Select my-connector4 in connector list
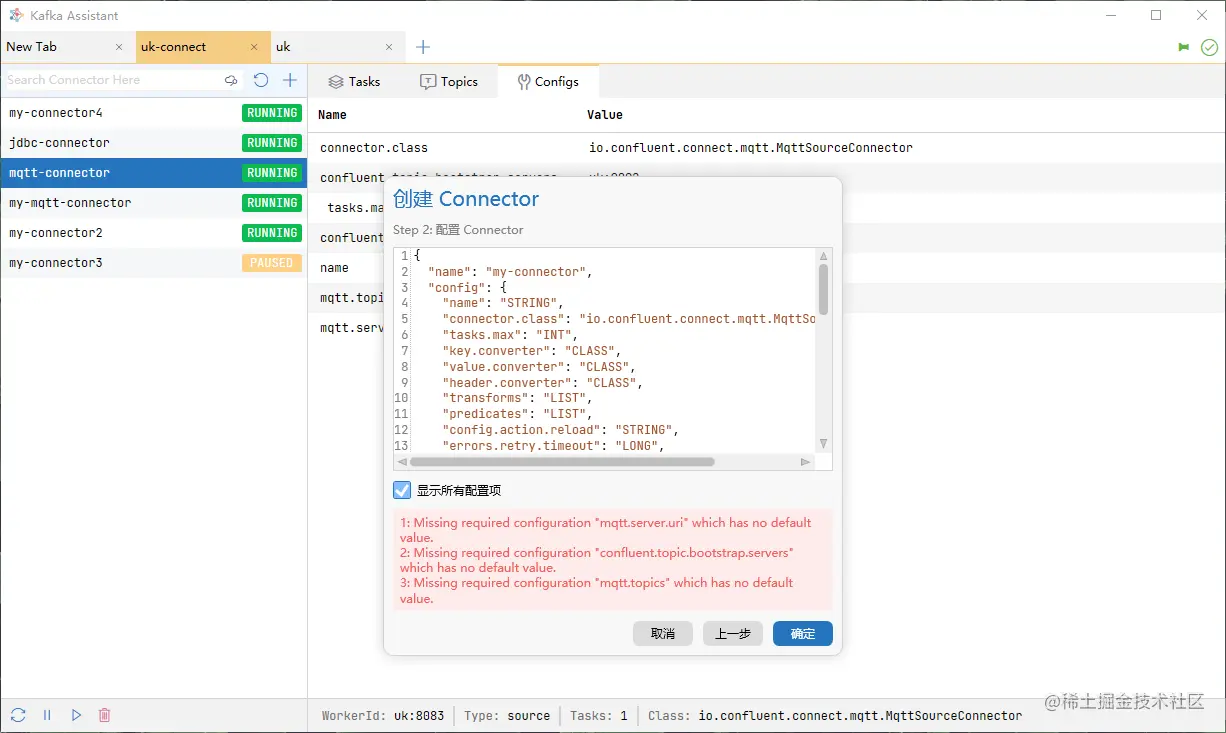The width and height of the screenshot is (1226, 733). 153,113
